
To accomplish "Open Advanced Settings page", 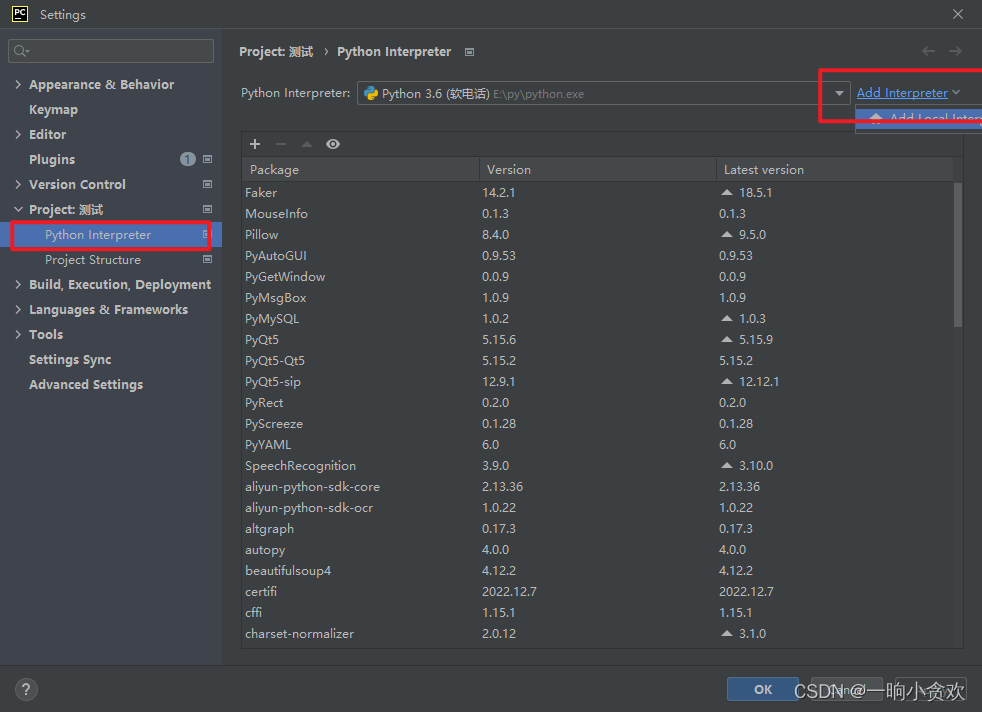I will coord(86,384).
